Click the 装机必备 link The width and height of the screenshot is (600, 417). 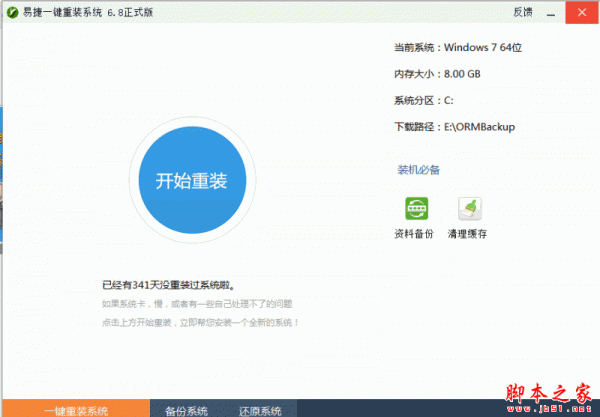[x=418, y=170]
